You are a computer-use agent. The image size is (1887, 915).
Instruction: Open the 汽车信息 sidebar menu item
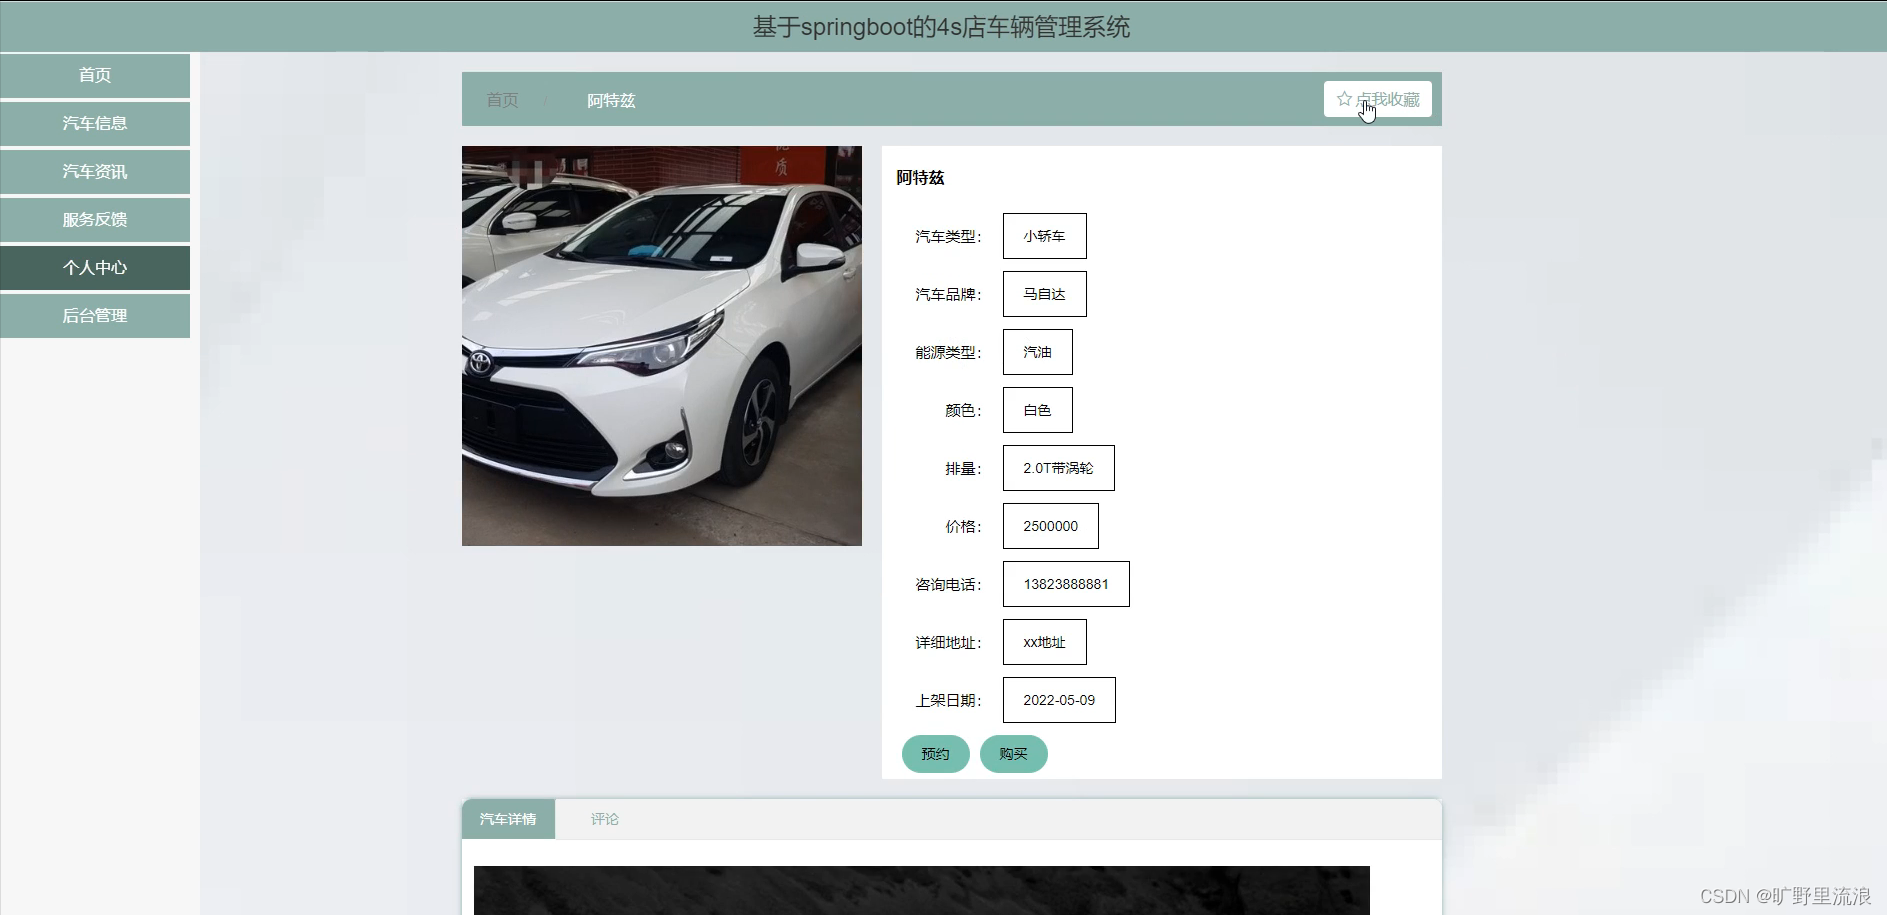click(95, 123)
